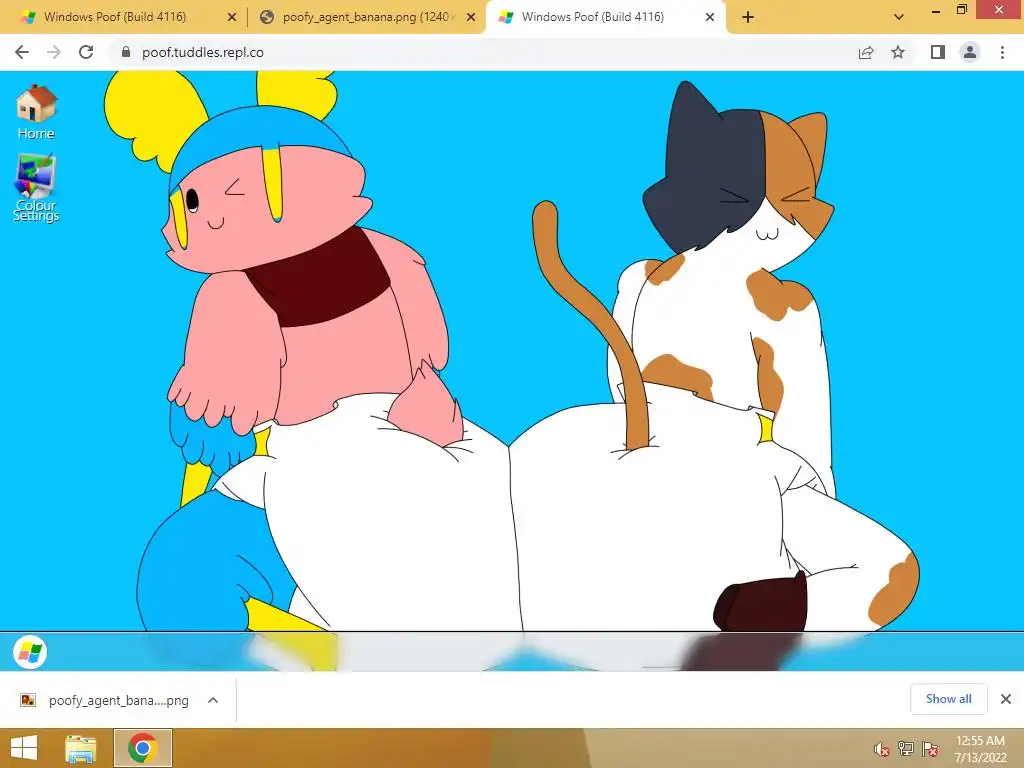Open Action Center flag icon
The width and height of the screenshot is (1024, 768).
(x=930, y=748)
